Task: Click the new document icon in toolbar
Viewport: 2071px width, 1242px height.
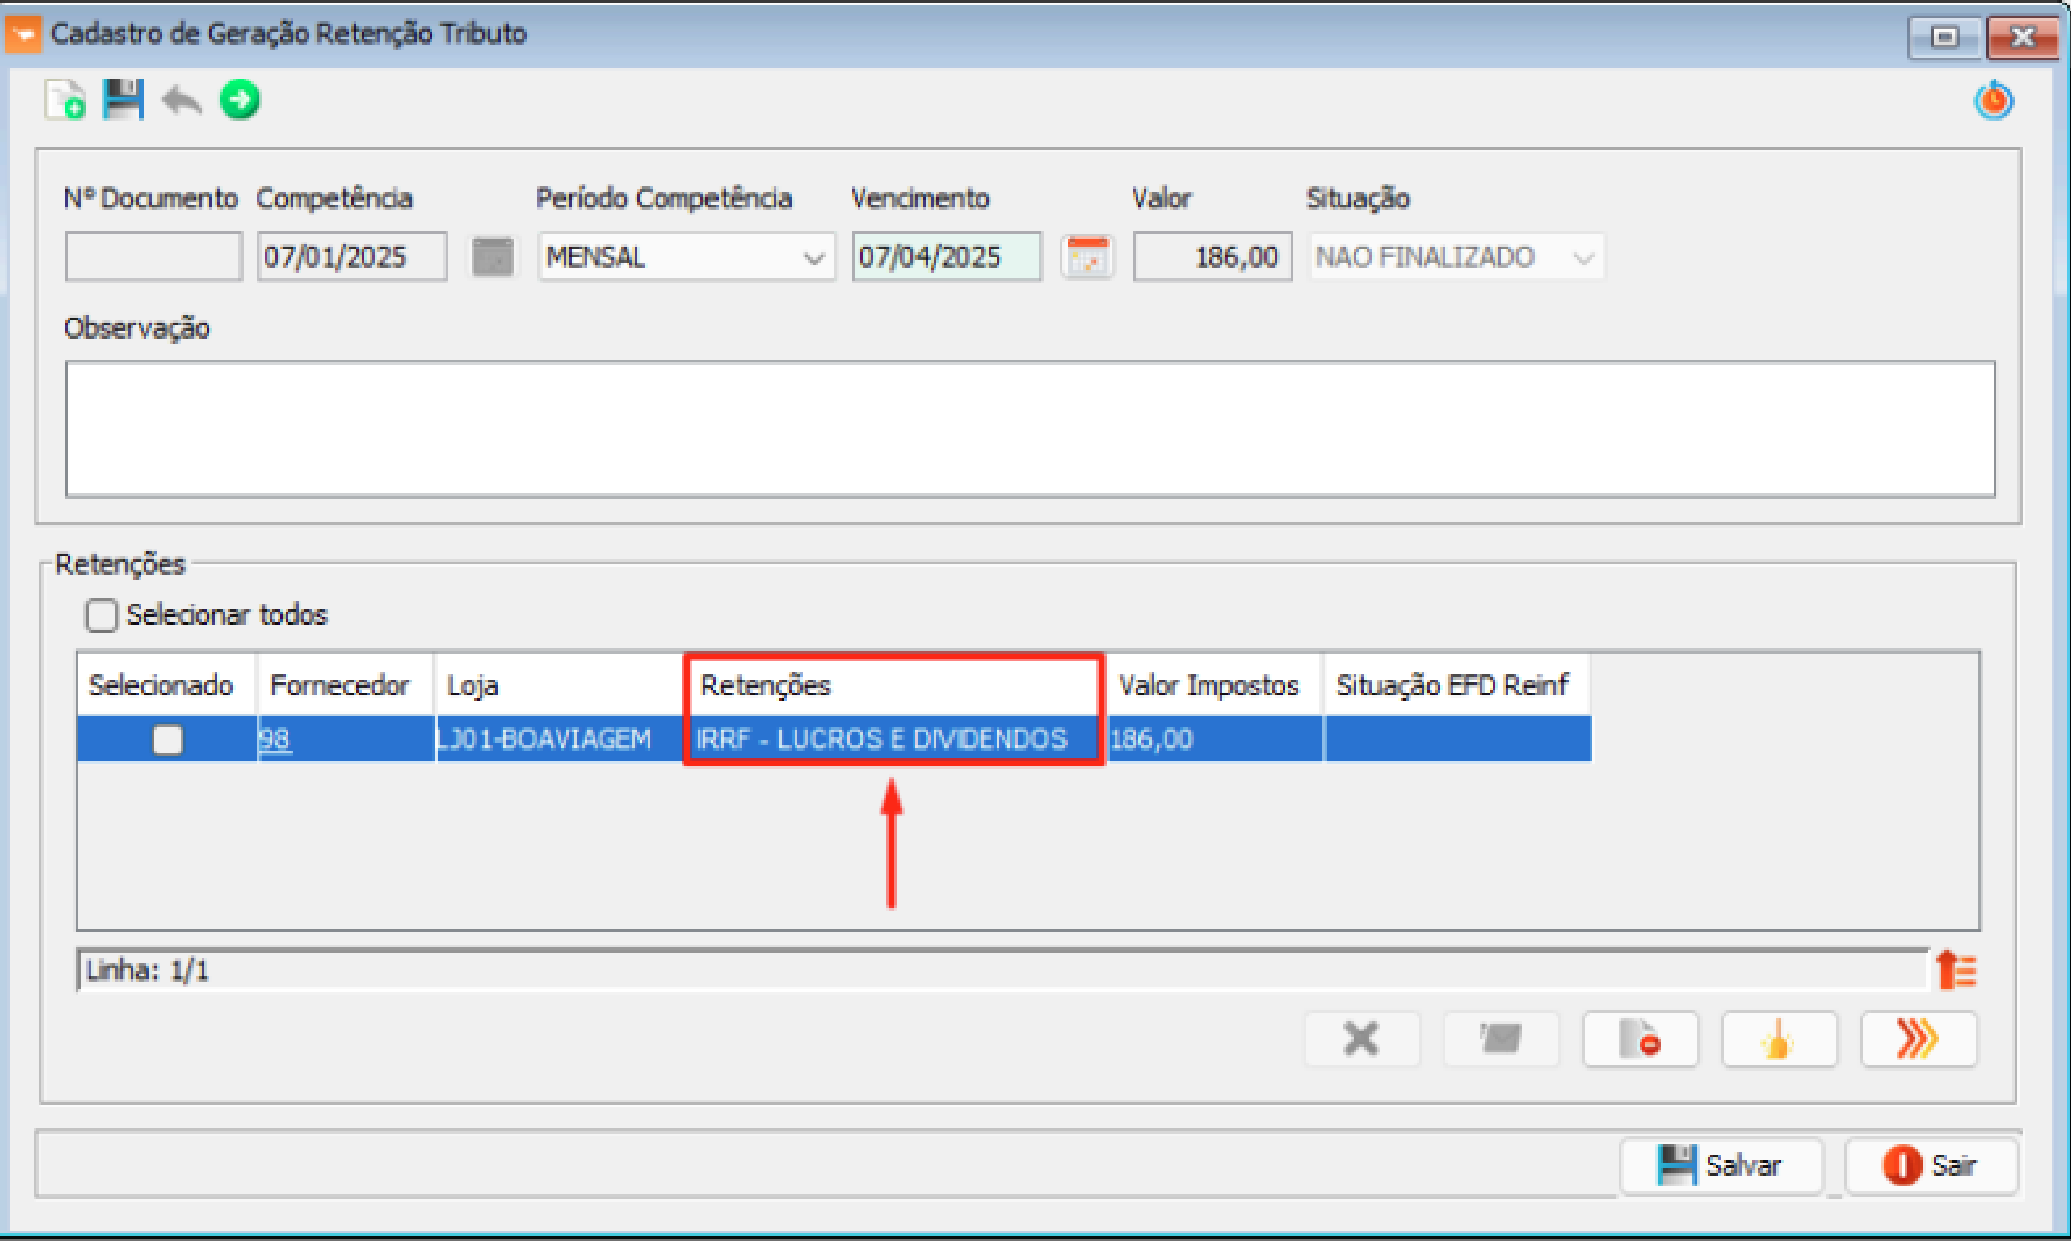Action: coord(65,101)
